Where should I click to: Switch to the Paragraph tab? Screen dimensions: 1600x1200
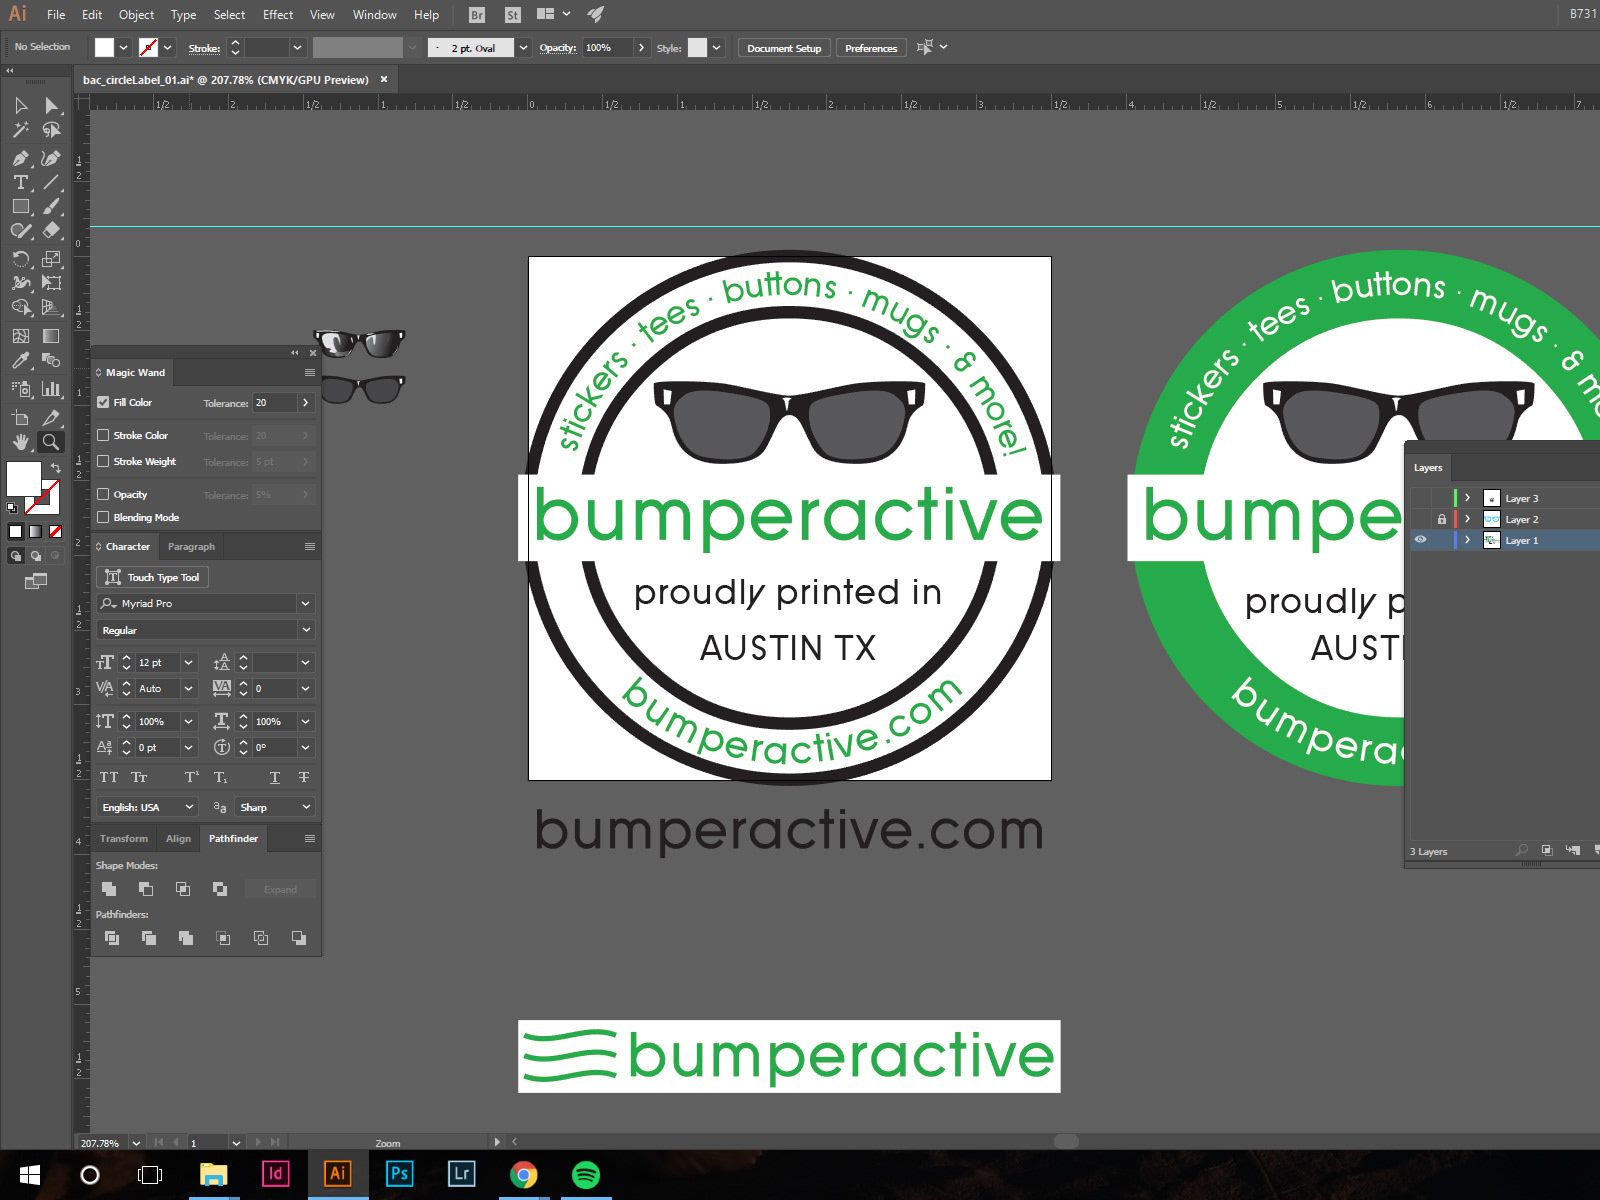(x=191, y=547)
